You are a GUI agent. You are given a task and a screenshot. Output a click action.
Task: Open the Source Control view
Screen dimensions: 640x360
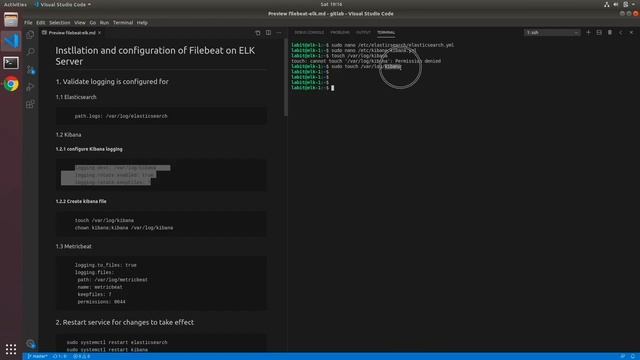tap(30, 69)
